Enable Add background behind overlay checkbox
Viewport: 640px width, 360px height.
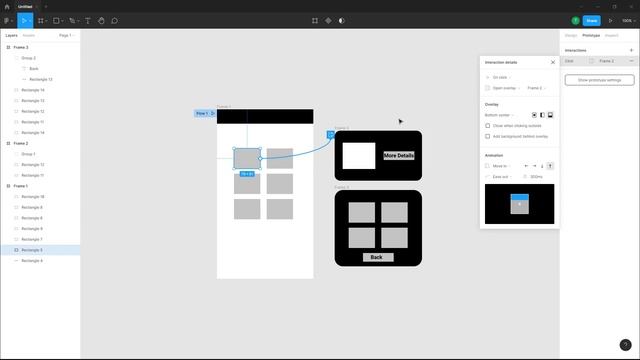[488, 136]
